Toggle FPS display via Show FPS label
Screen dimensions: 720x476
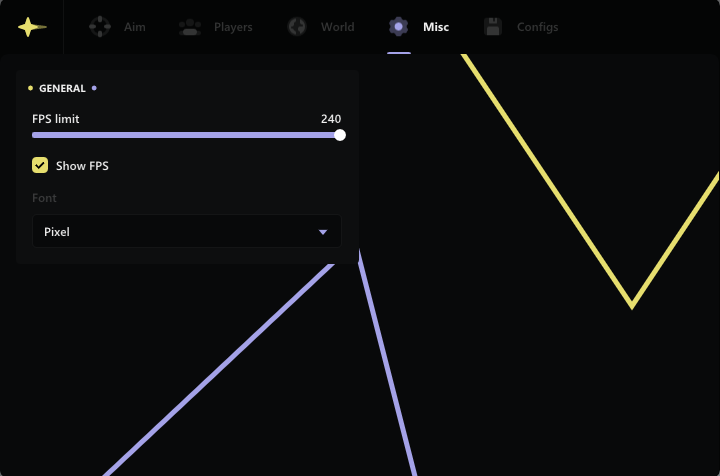pos(82,166)
